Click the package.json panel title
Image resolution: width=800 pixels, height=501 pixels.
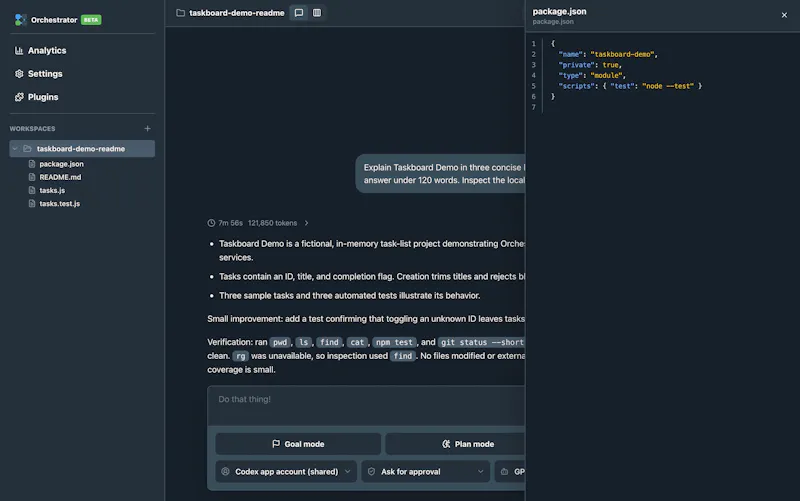[x=559, y=11]
